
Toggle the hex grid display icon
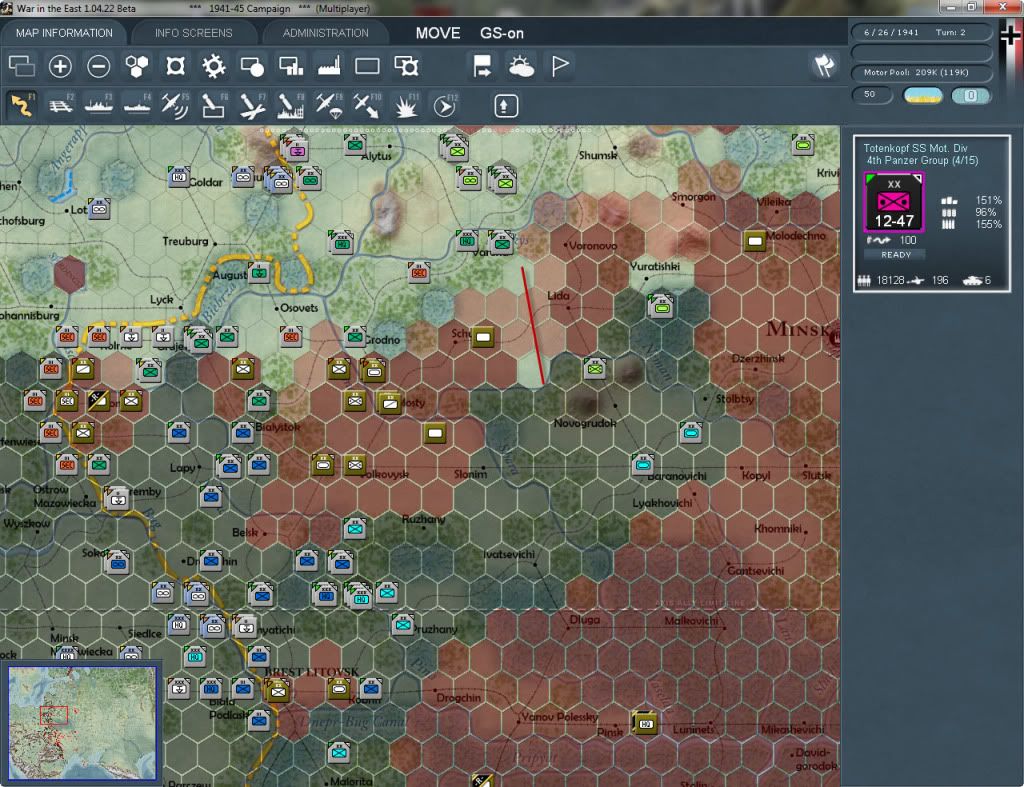click(136, 66)
